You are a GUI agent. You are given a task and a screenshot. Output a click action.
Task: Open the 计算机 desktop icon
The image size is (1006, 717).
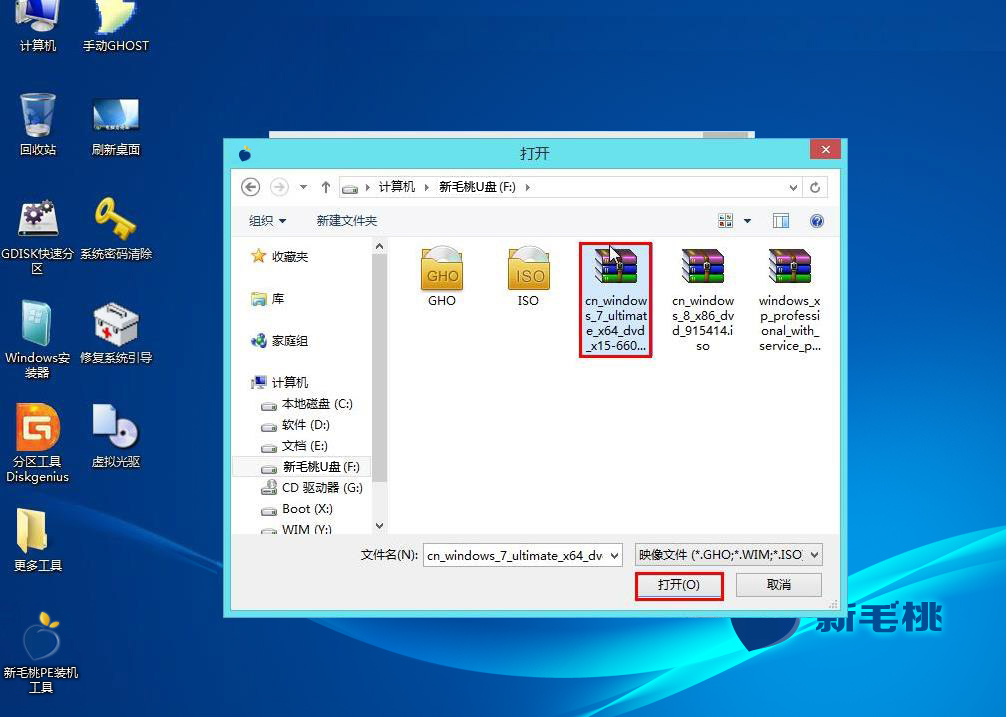click(x=37, y=26)
